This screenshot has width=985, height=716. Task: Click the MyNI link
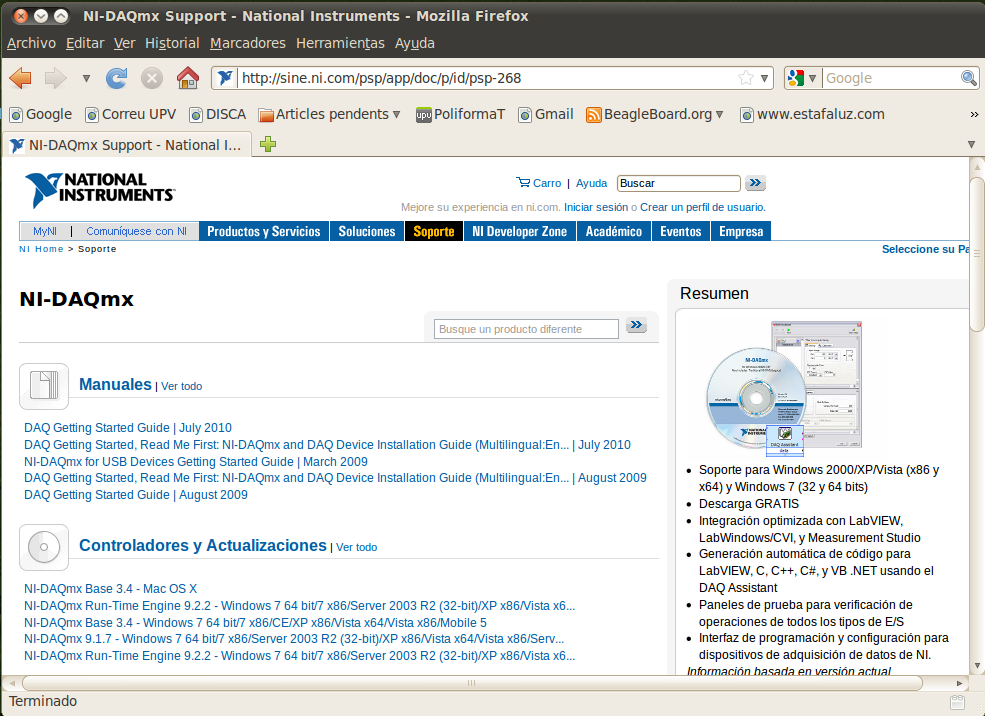pos(45,231)
